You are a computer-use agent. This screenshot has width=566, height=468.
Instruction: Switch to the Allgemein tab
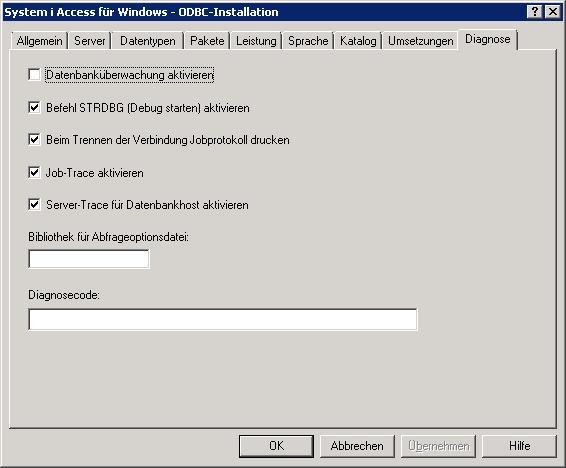coord(40,41)
